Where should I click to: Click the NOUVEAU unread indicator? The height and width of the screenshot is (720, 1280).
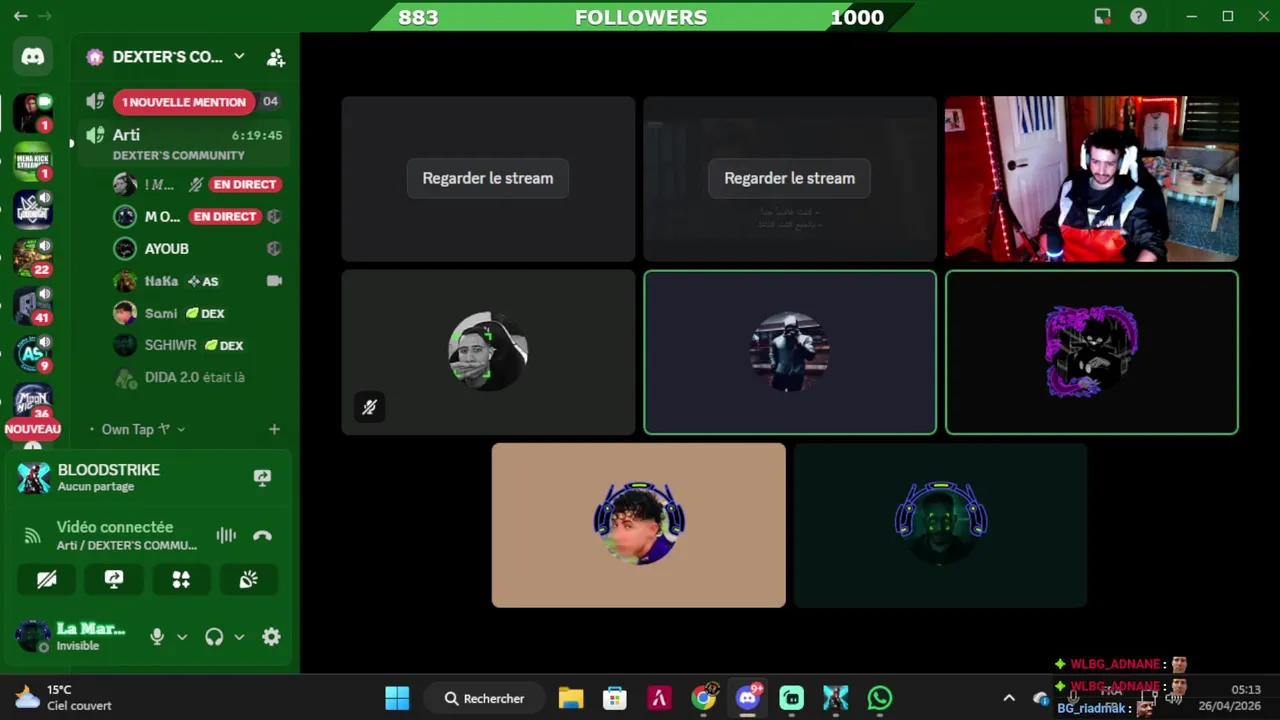(33, 429)
